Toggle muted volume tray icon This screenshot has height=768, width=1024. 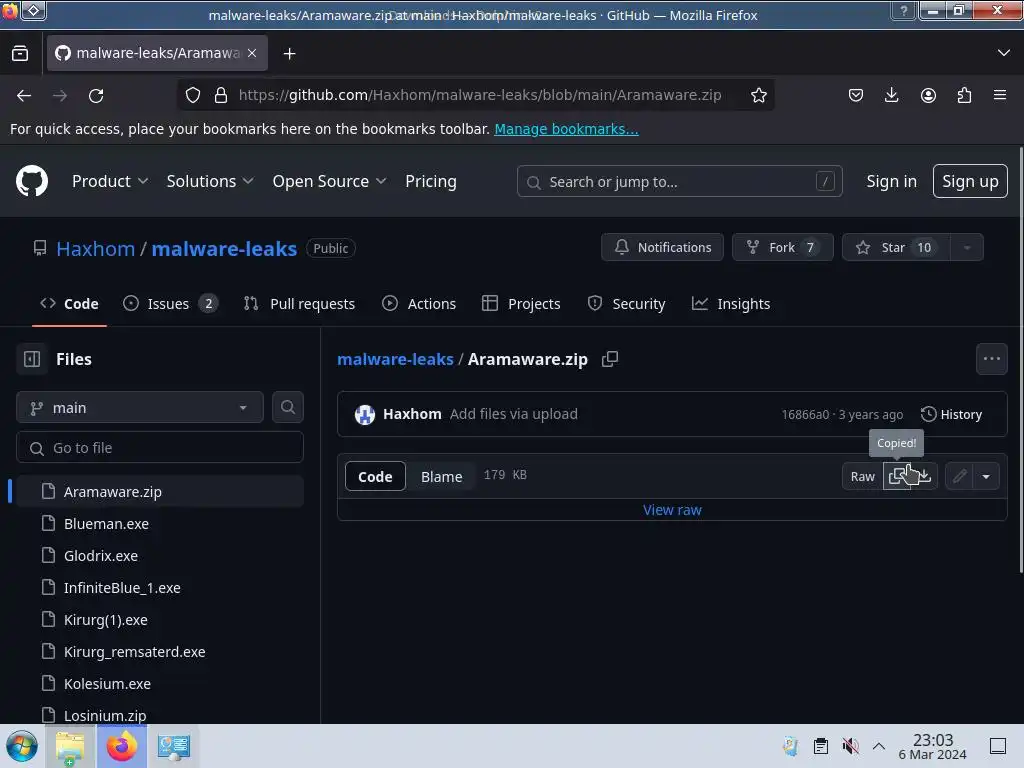click(850, 746)
